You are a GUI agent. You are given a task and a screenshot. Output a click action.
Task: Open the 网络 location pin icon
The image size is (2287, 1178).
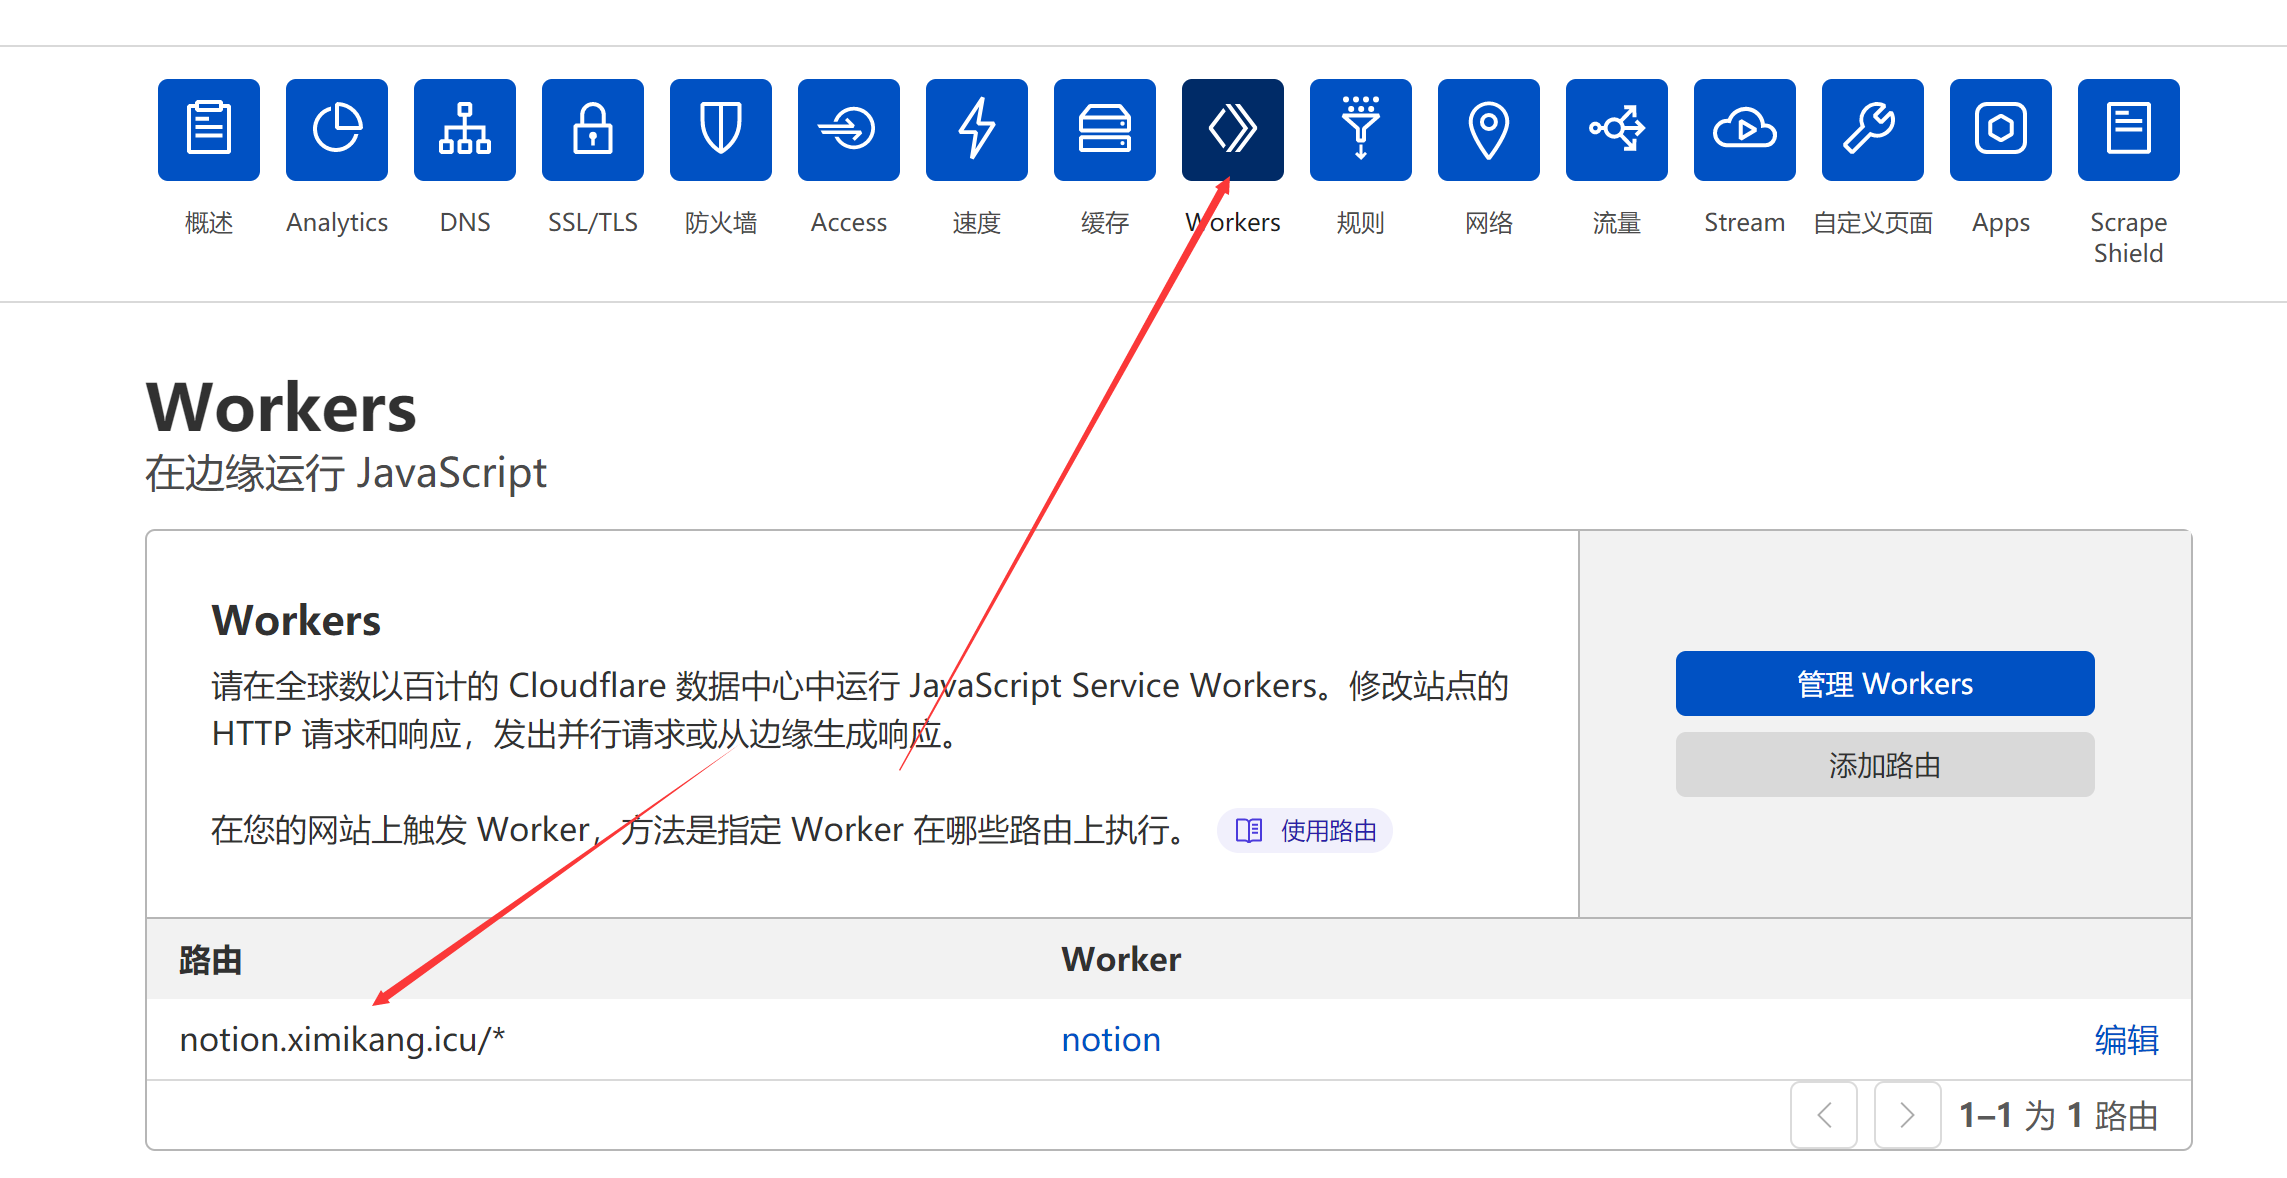click(1489, 130)
